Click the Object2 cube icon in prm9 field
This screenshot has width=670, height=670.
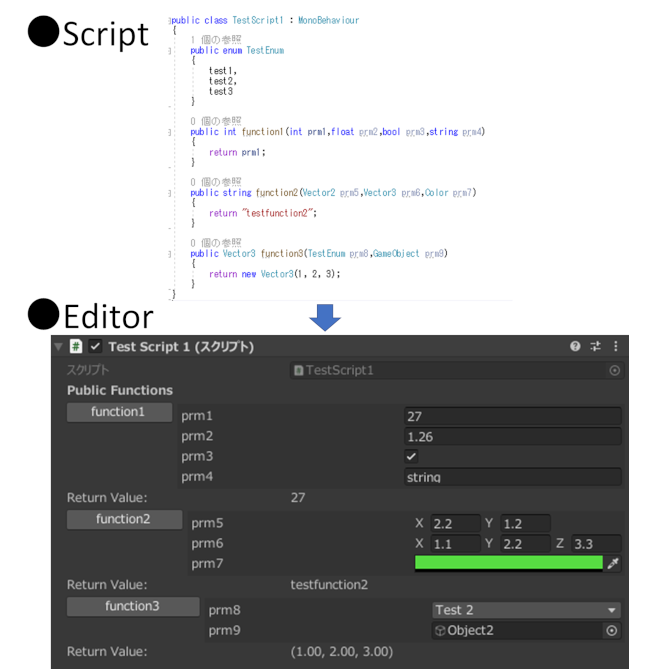pyautogui.click(x=440, y=630)
